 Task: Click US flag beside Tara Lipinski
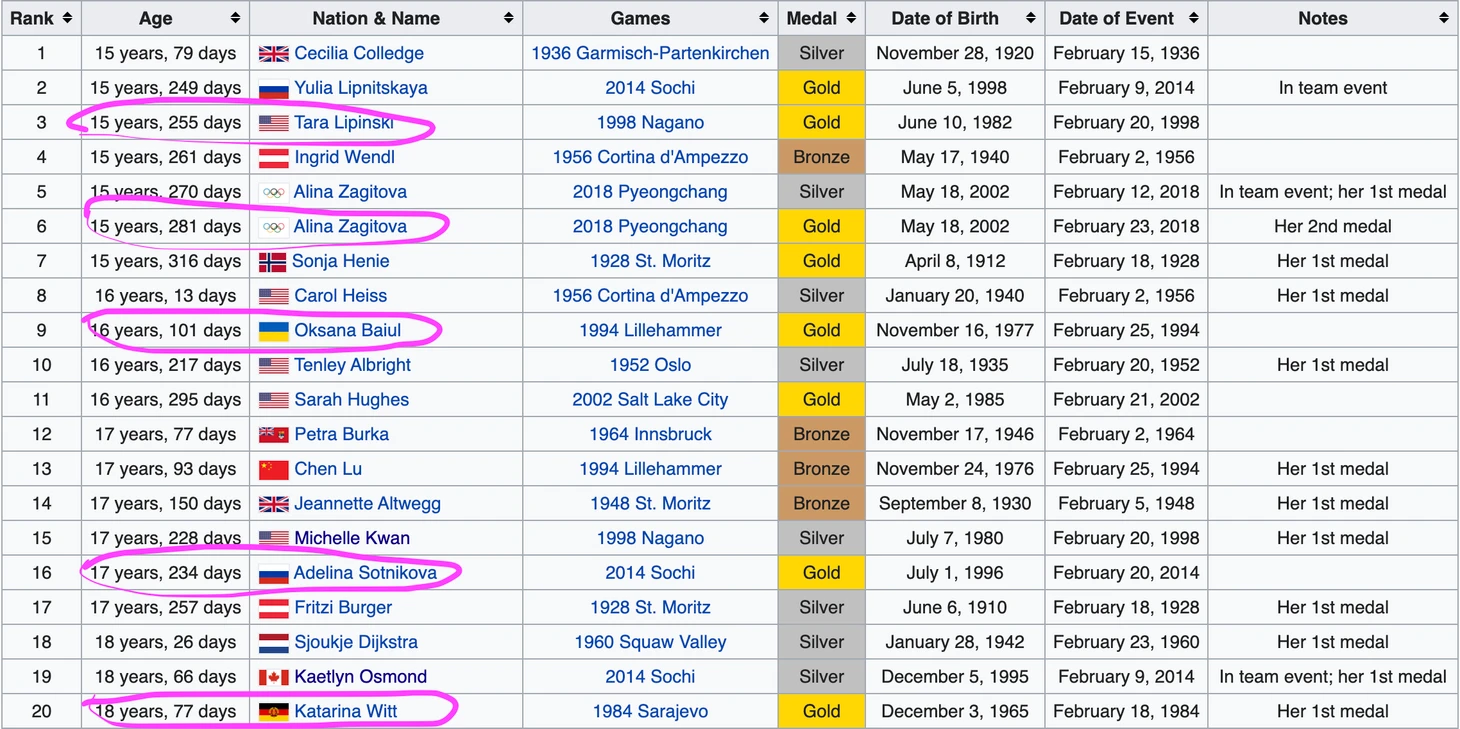[x=273, y=123]
